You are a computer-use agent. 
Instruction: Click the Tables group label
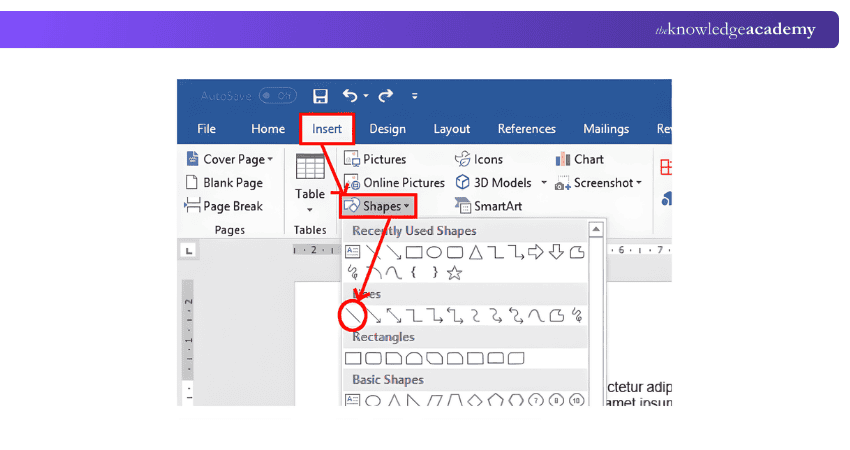coord(310,230)
